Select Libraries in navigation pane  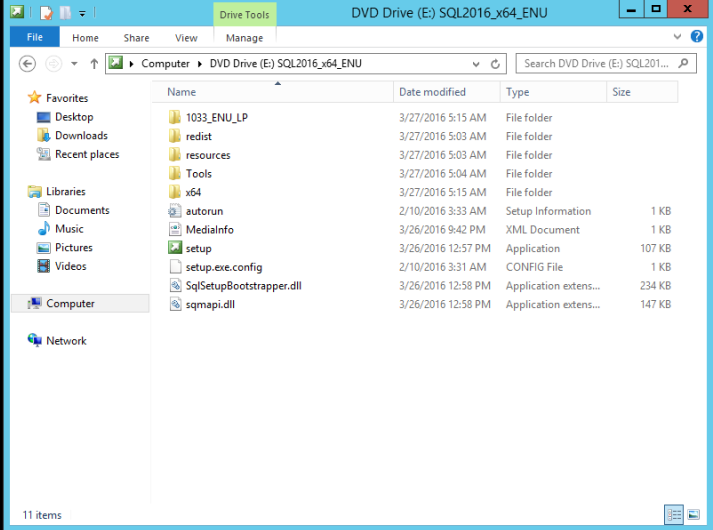65,191
